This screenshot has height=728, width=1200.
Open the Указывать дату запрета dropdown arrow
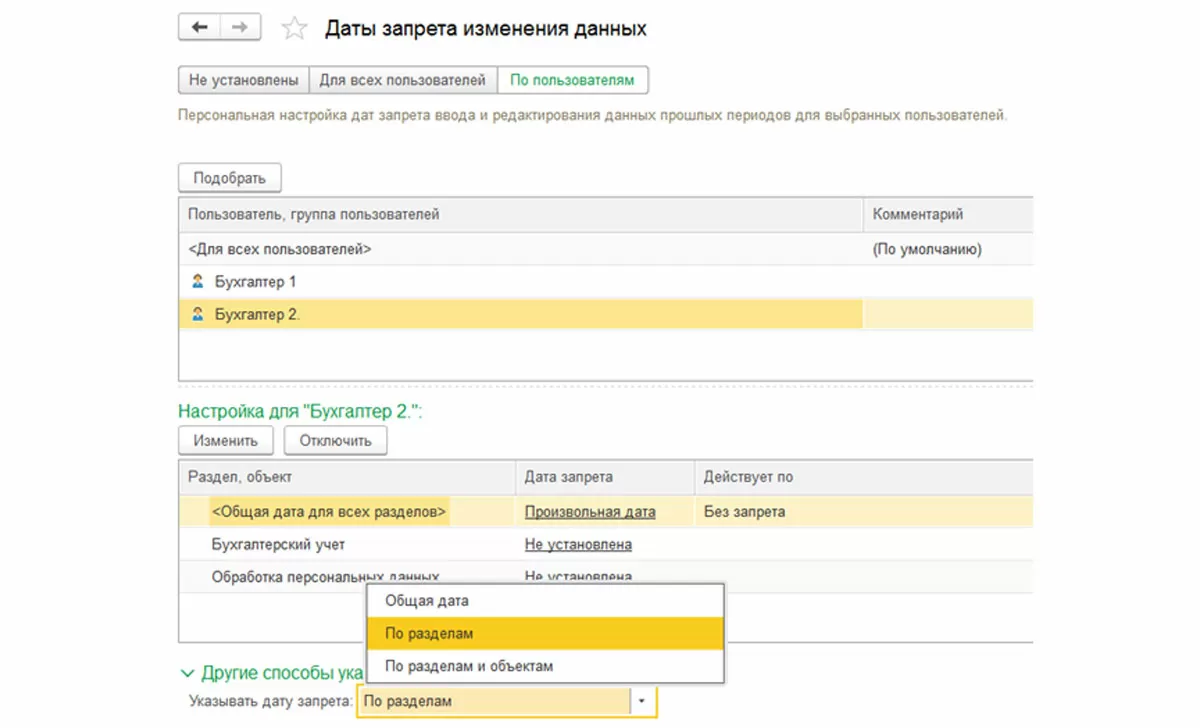coord(642,702)
